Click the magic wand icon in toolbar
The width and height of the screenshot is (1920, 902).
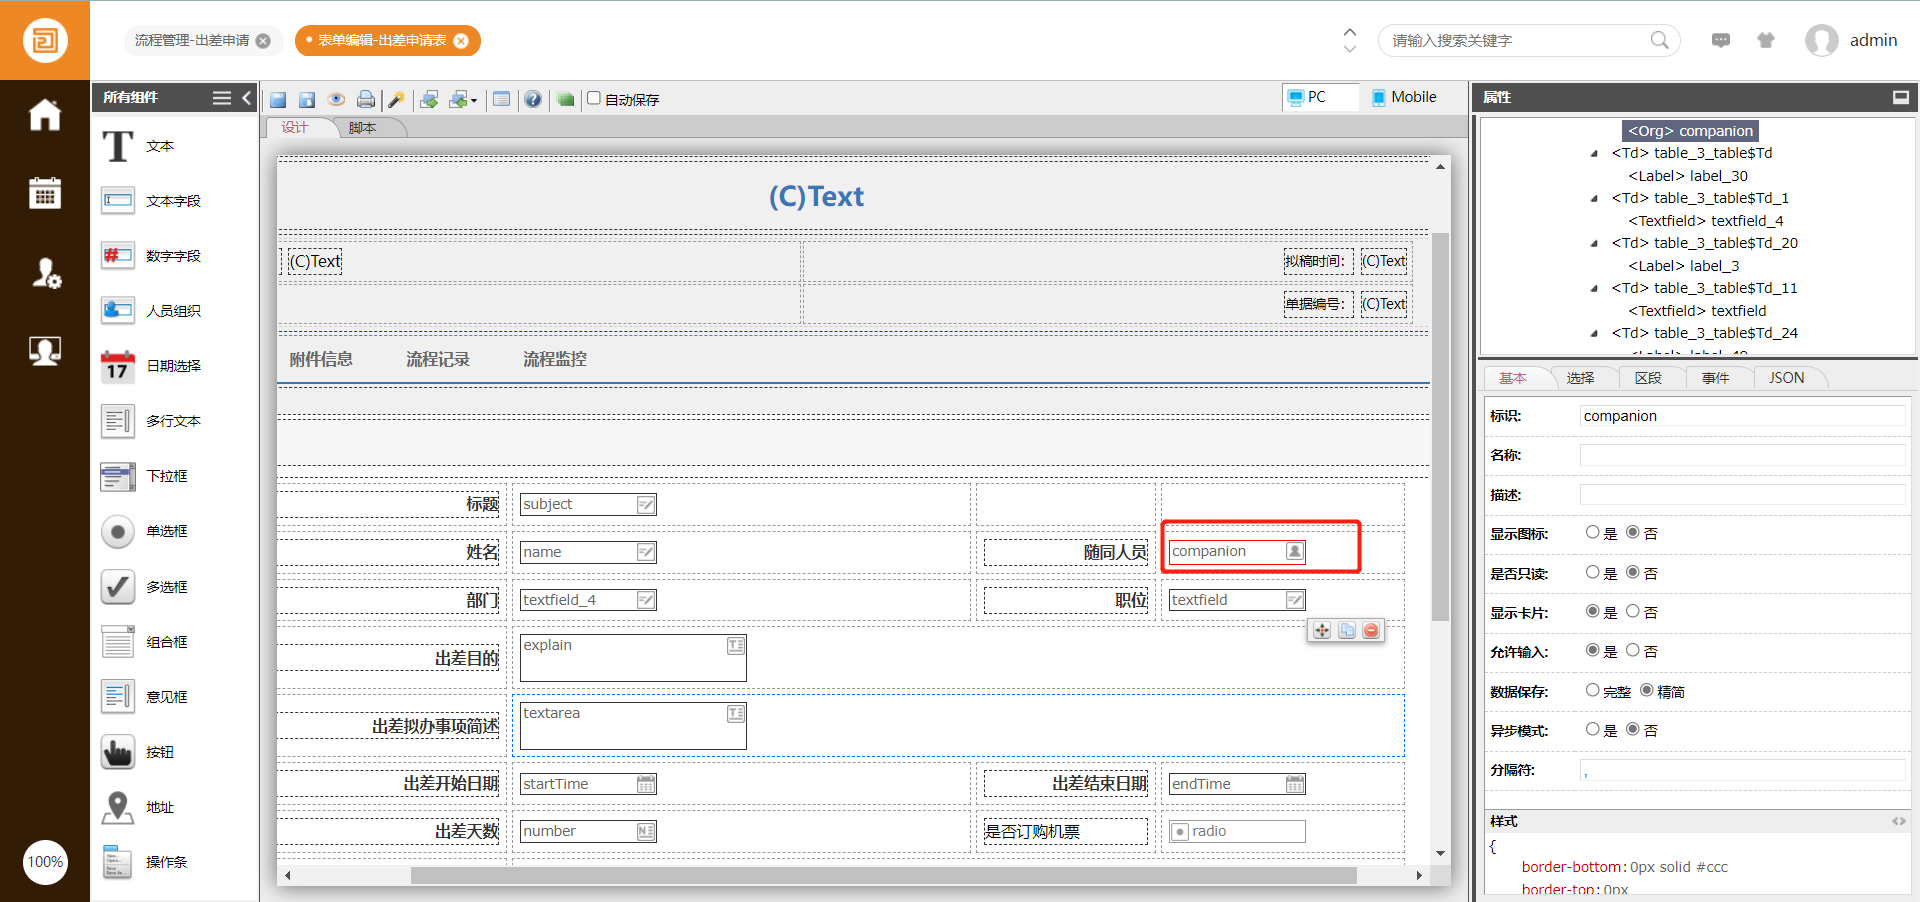(x=396, y=99)
